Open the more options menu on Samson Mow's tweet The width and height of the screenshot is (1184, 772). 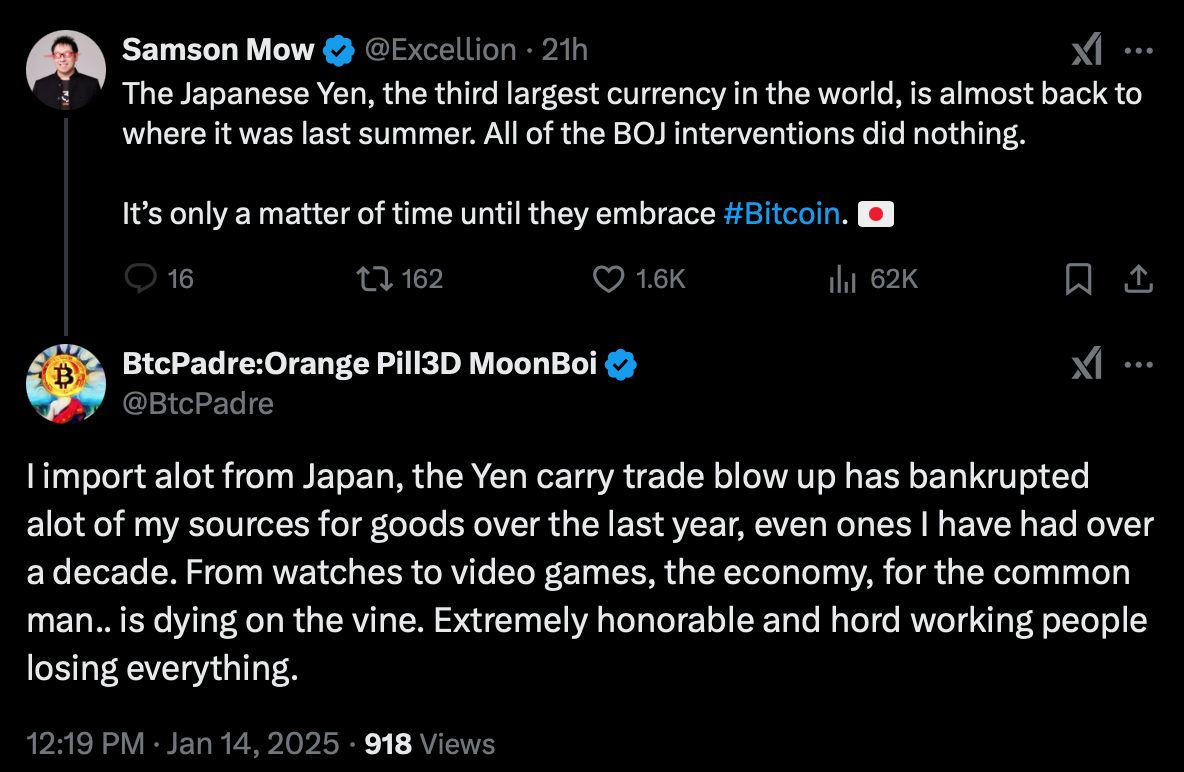click(x=1139, y=50)
